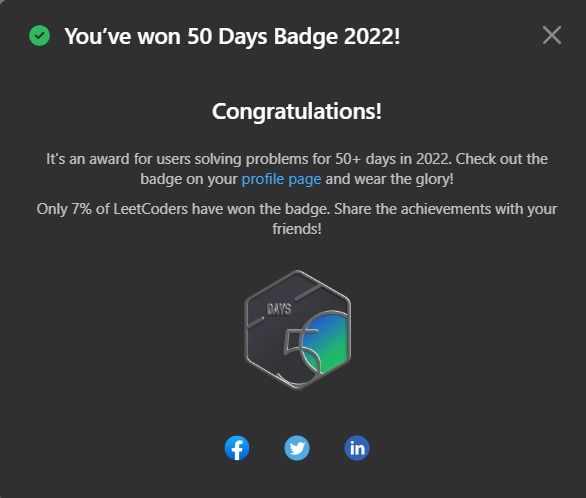Click the "2022!" part of the title
This screenshot has height=498, width=586.
372,36
